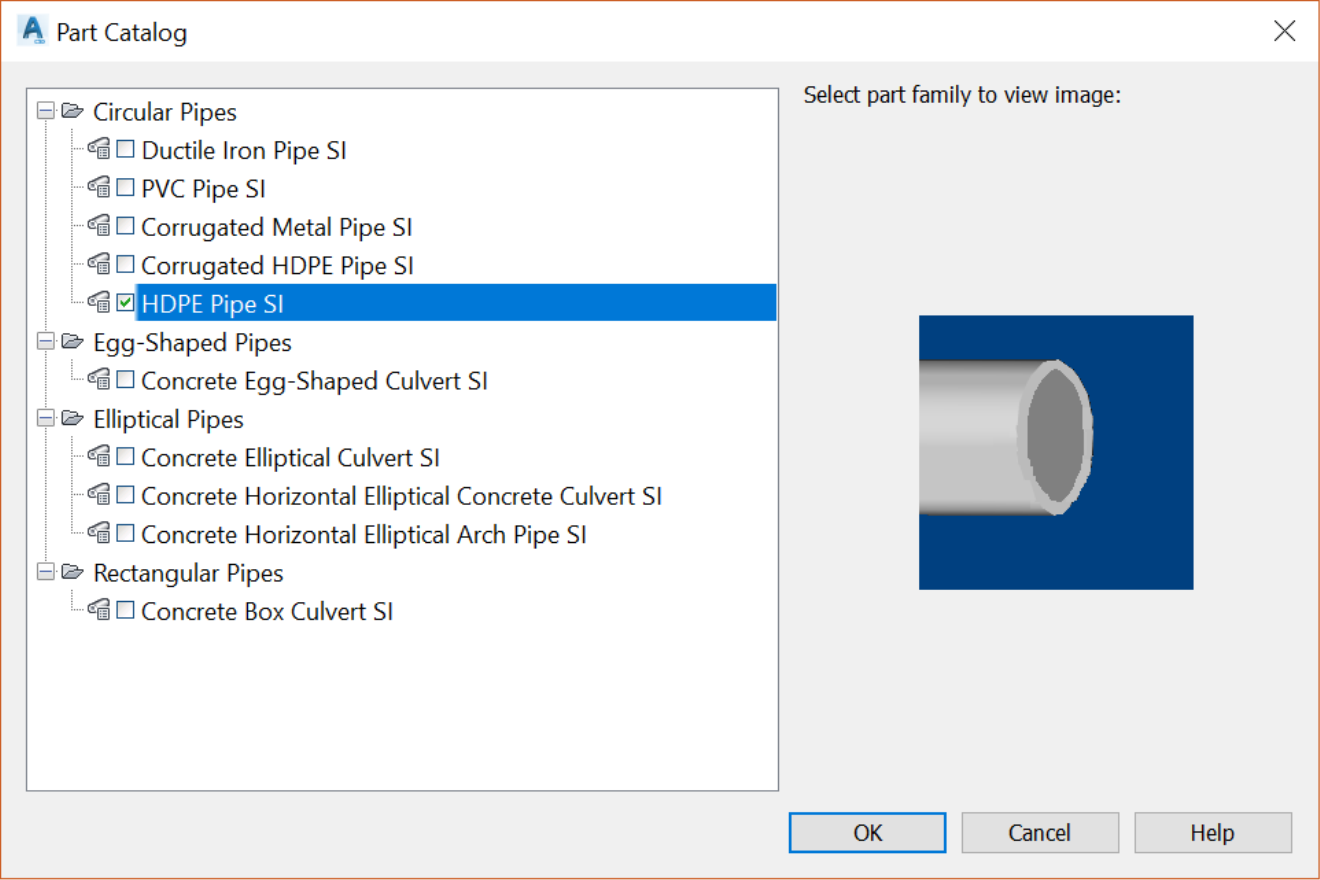Select the Elliptical Pipes category label
This screenshot has height=880, width=1320.
(x=168, y=420)
